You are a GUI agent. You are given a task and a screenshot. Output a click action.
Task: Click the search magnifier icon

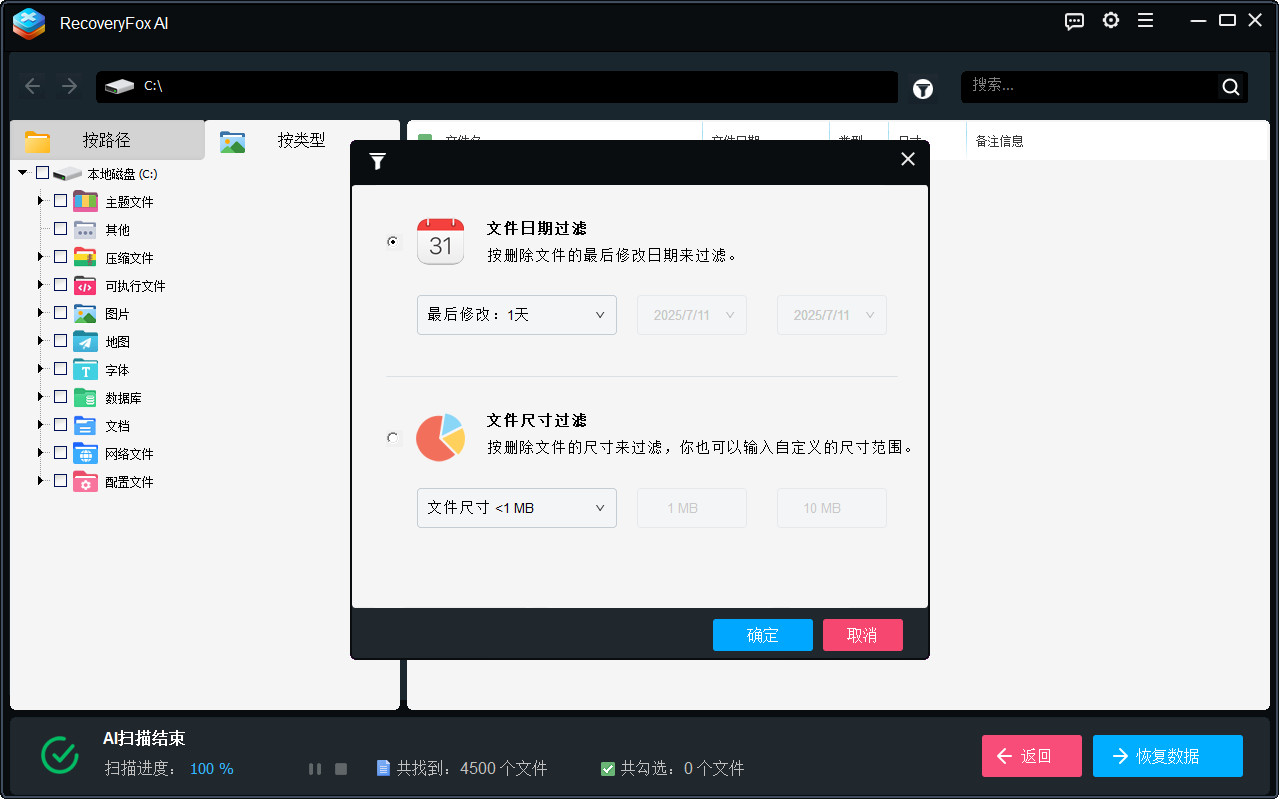(x=1229, y=86)
